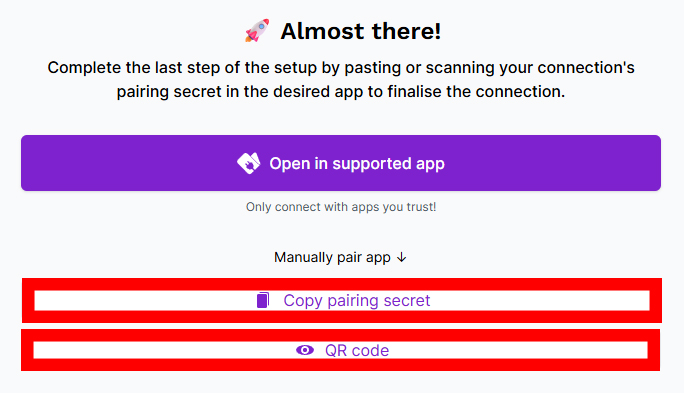684x393 pixels.
Task: Show the QR code
Action: 340,350
